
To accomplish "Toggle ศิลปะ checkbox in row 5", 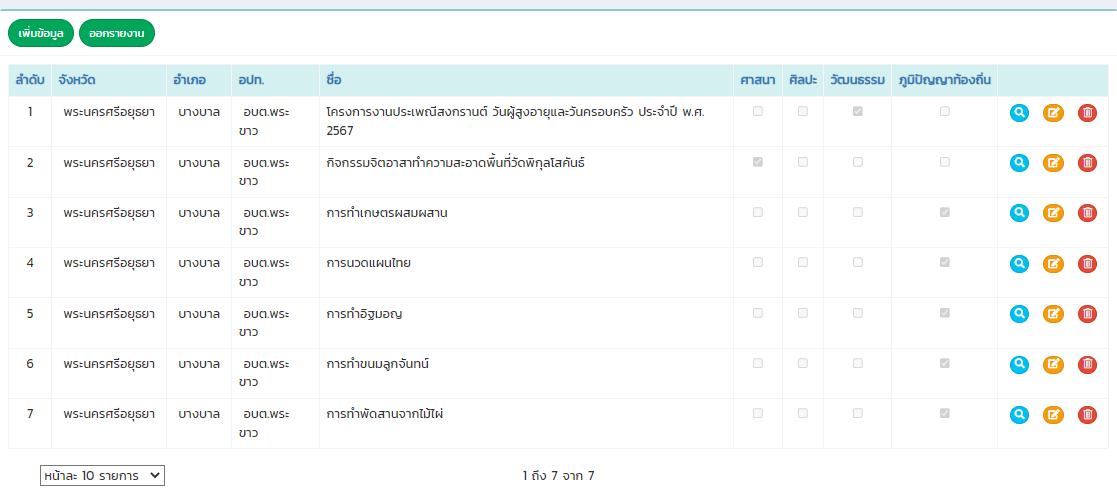I will click(802, 313).
